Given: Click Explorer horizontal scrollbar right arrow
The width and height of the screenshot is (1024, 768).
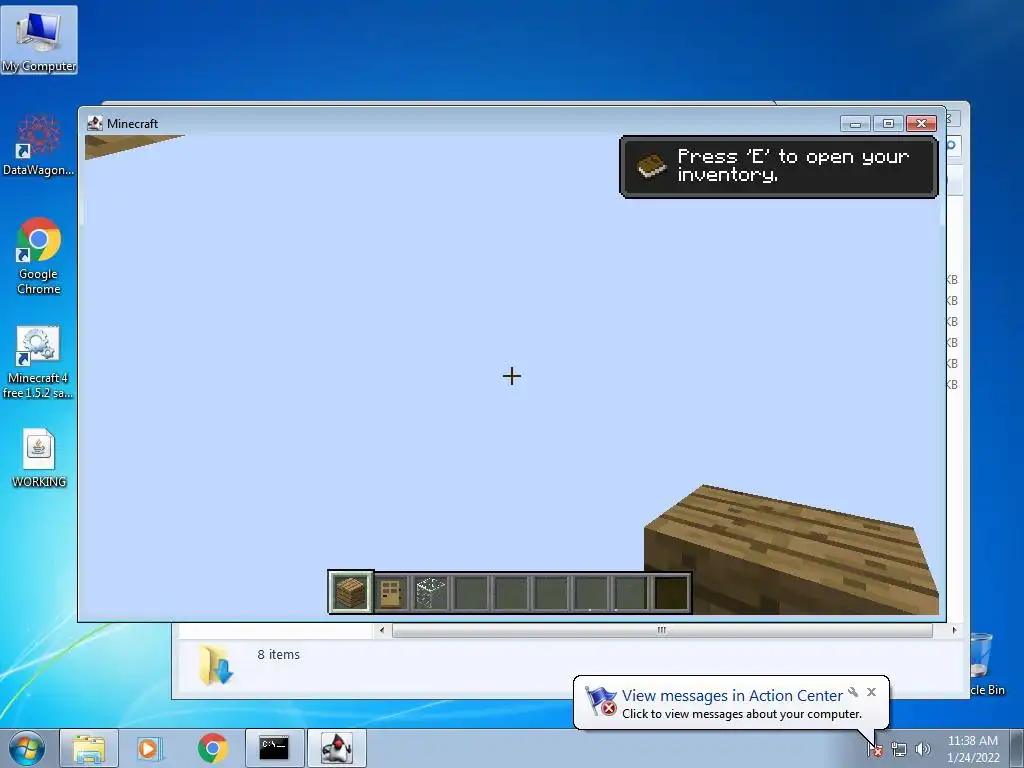Looking at the screenshot, I should click(x=954, y=630).
